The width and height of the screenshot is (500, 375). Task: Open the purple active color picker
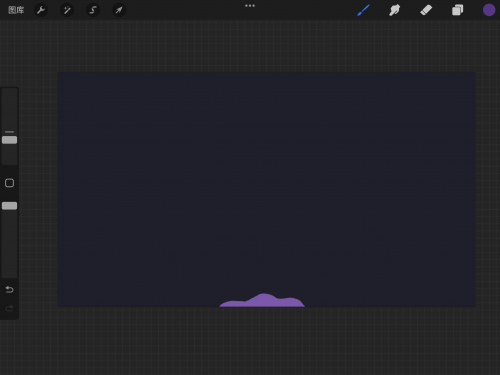pos(489,10)
